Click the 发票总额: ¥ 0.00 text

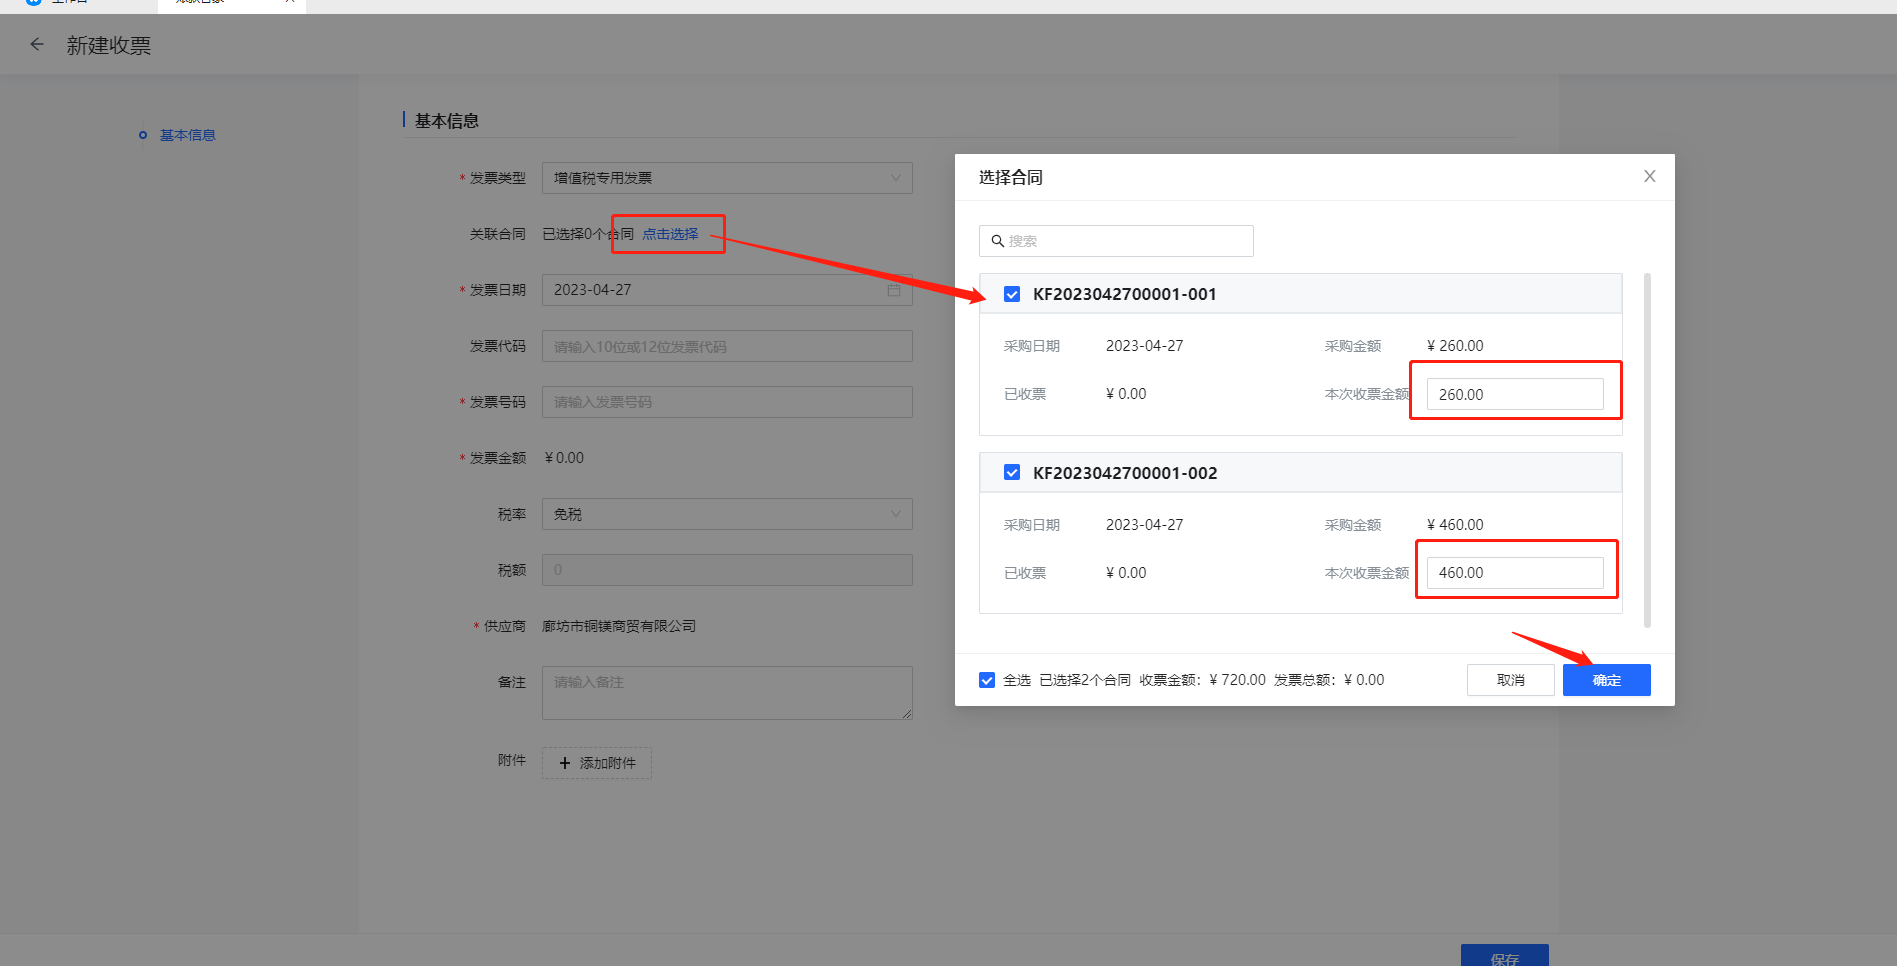(x=1329, y=680)
